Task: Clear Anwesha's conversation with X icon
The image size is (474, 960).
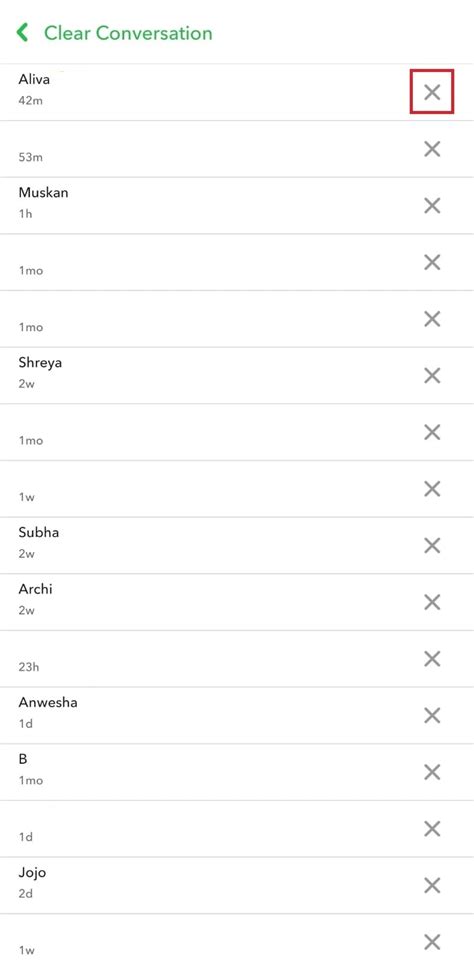Action: [x=432, y=715]
